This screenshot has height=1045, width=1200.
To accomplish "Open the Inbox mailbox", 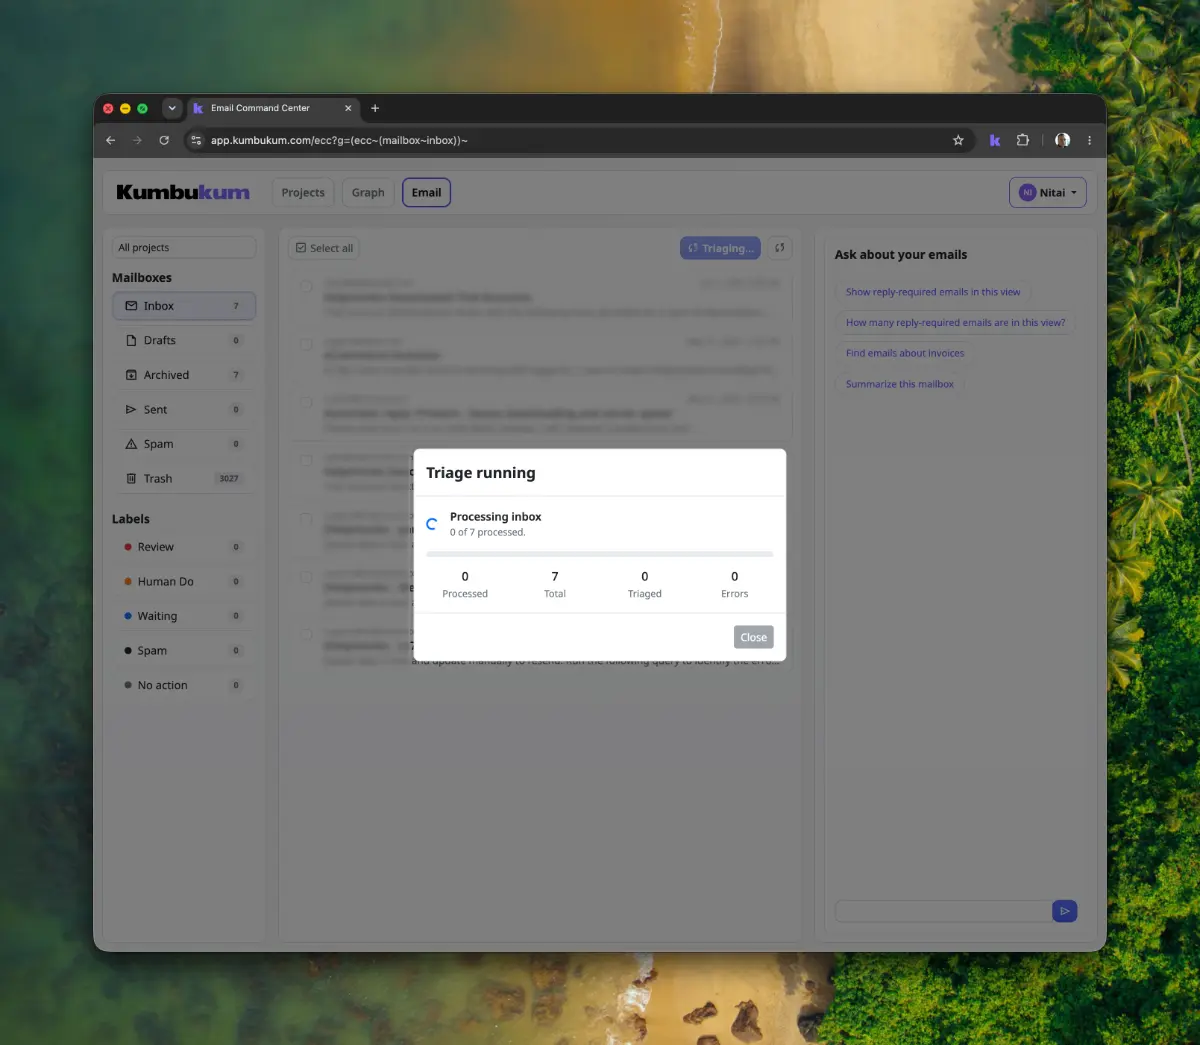I will (x=184, y=306).
